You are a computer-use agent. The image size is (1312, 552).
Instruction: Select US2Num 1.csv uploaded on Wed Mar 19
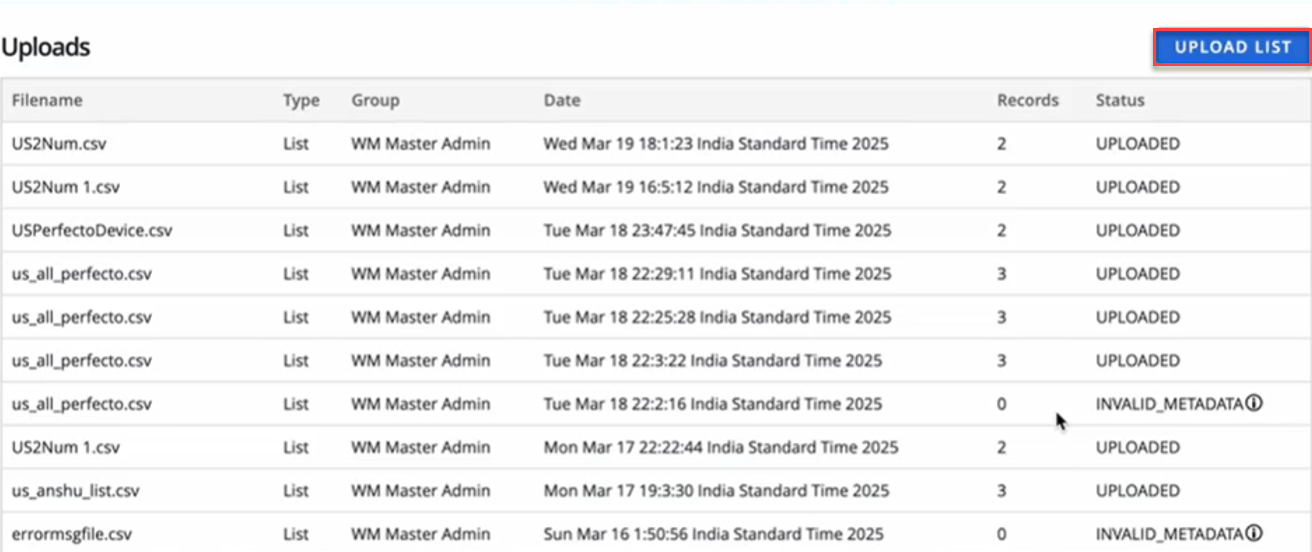[x=66, y=187]
